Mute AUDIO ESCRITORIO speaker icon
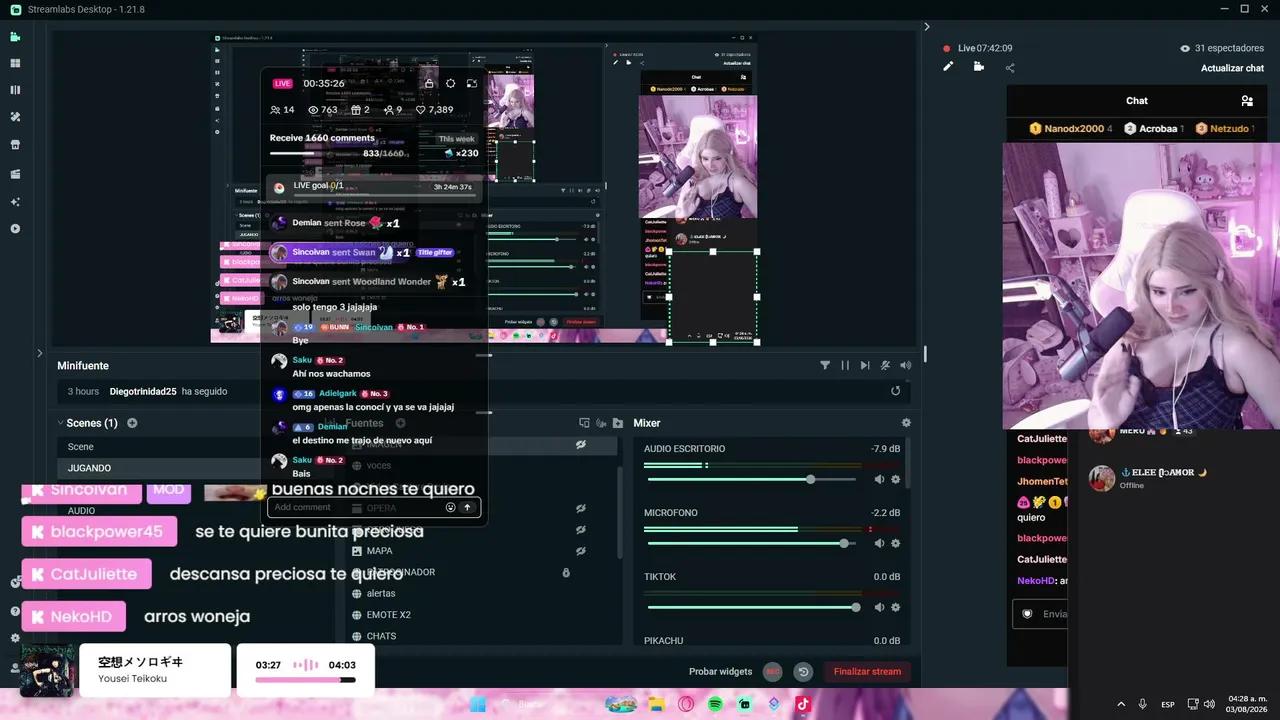 tap(879, 480)
